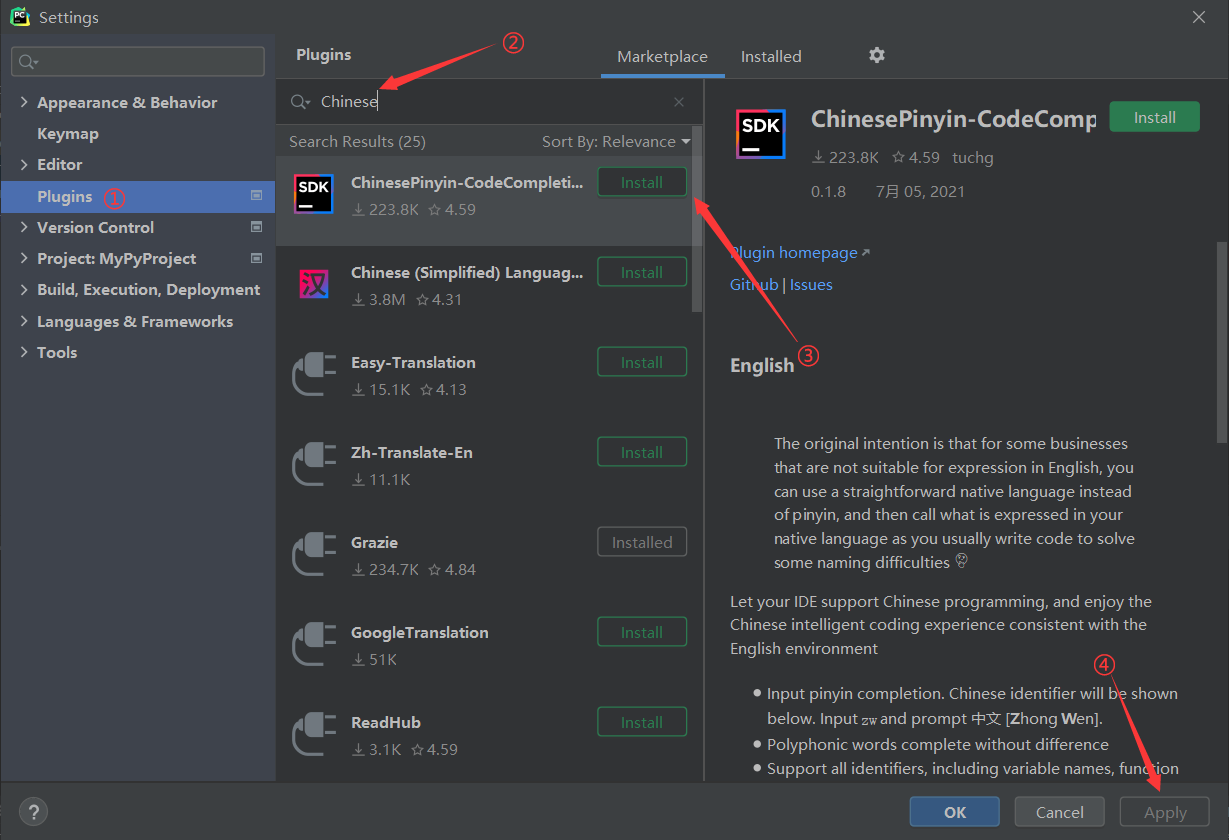This screenshot has width=1229, height=840.
Task: Click the plugin description vertical scrollbar
Action: click(x=1222, y=342)
